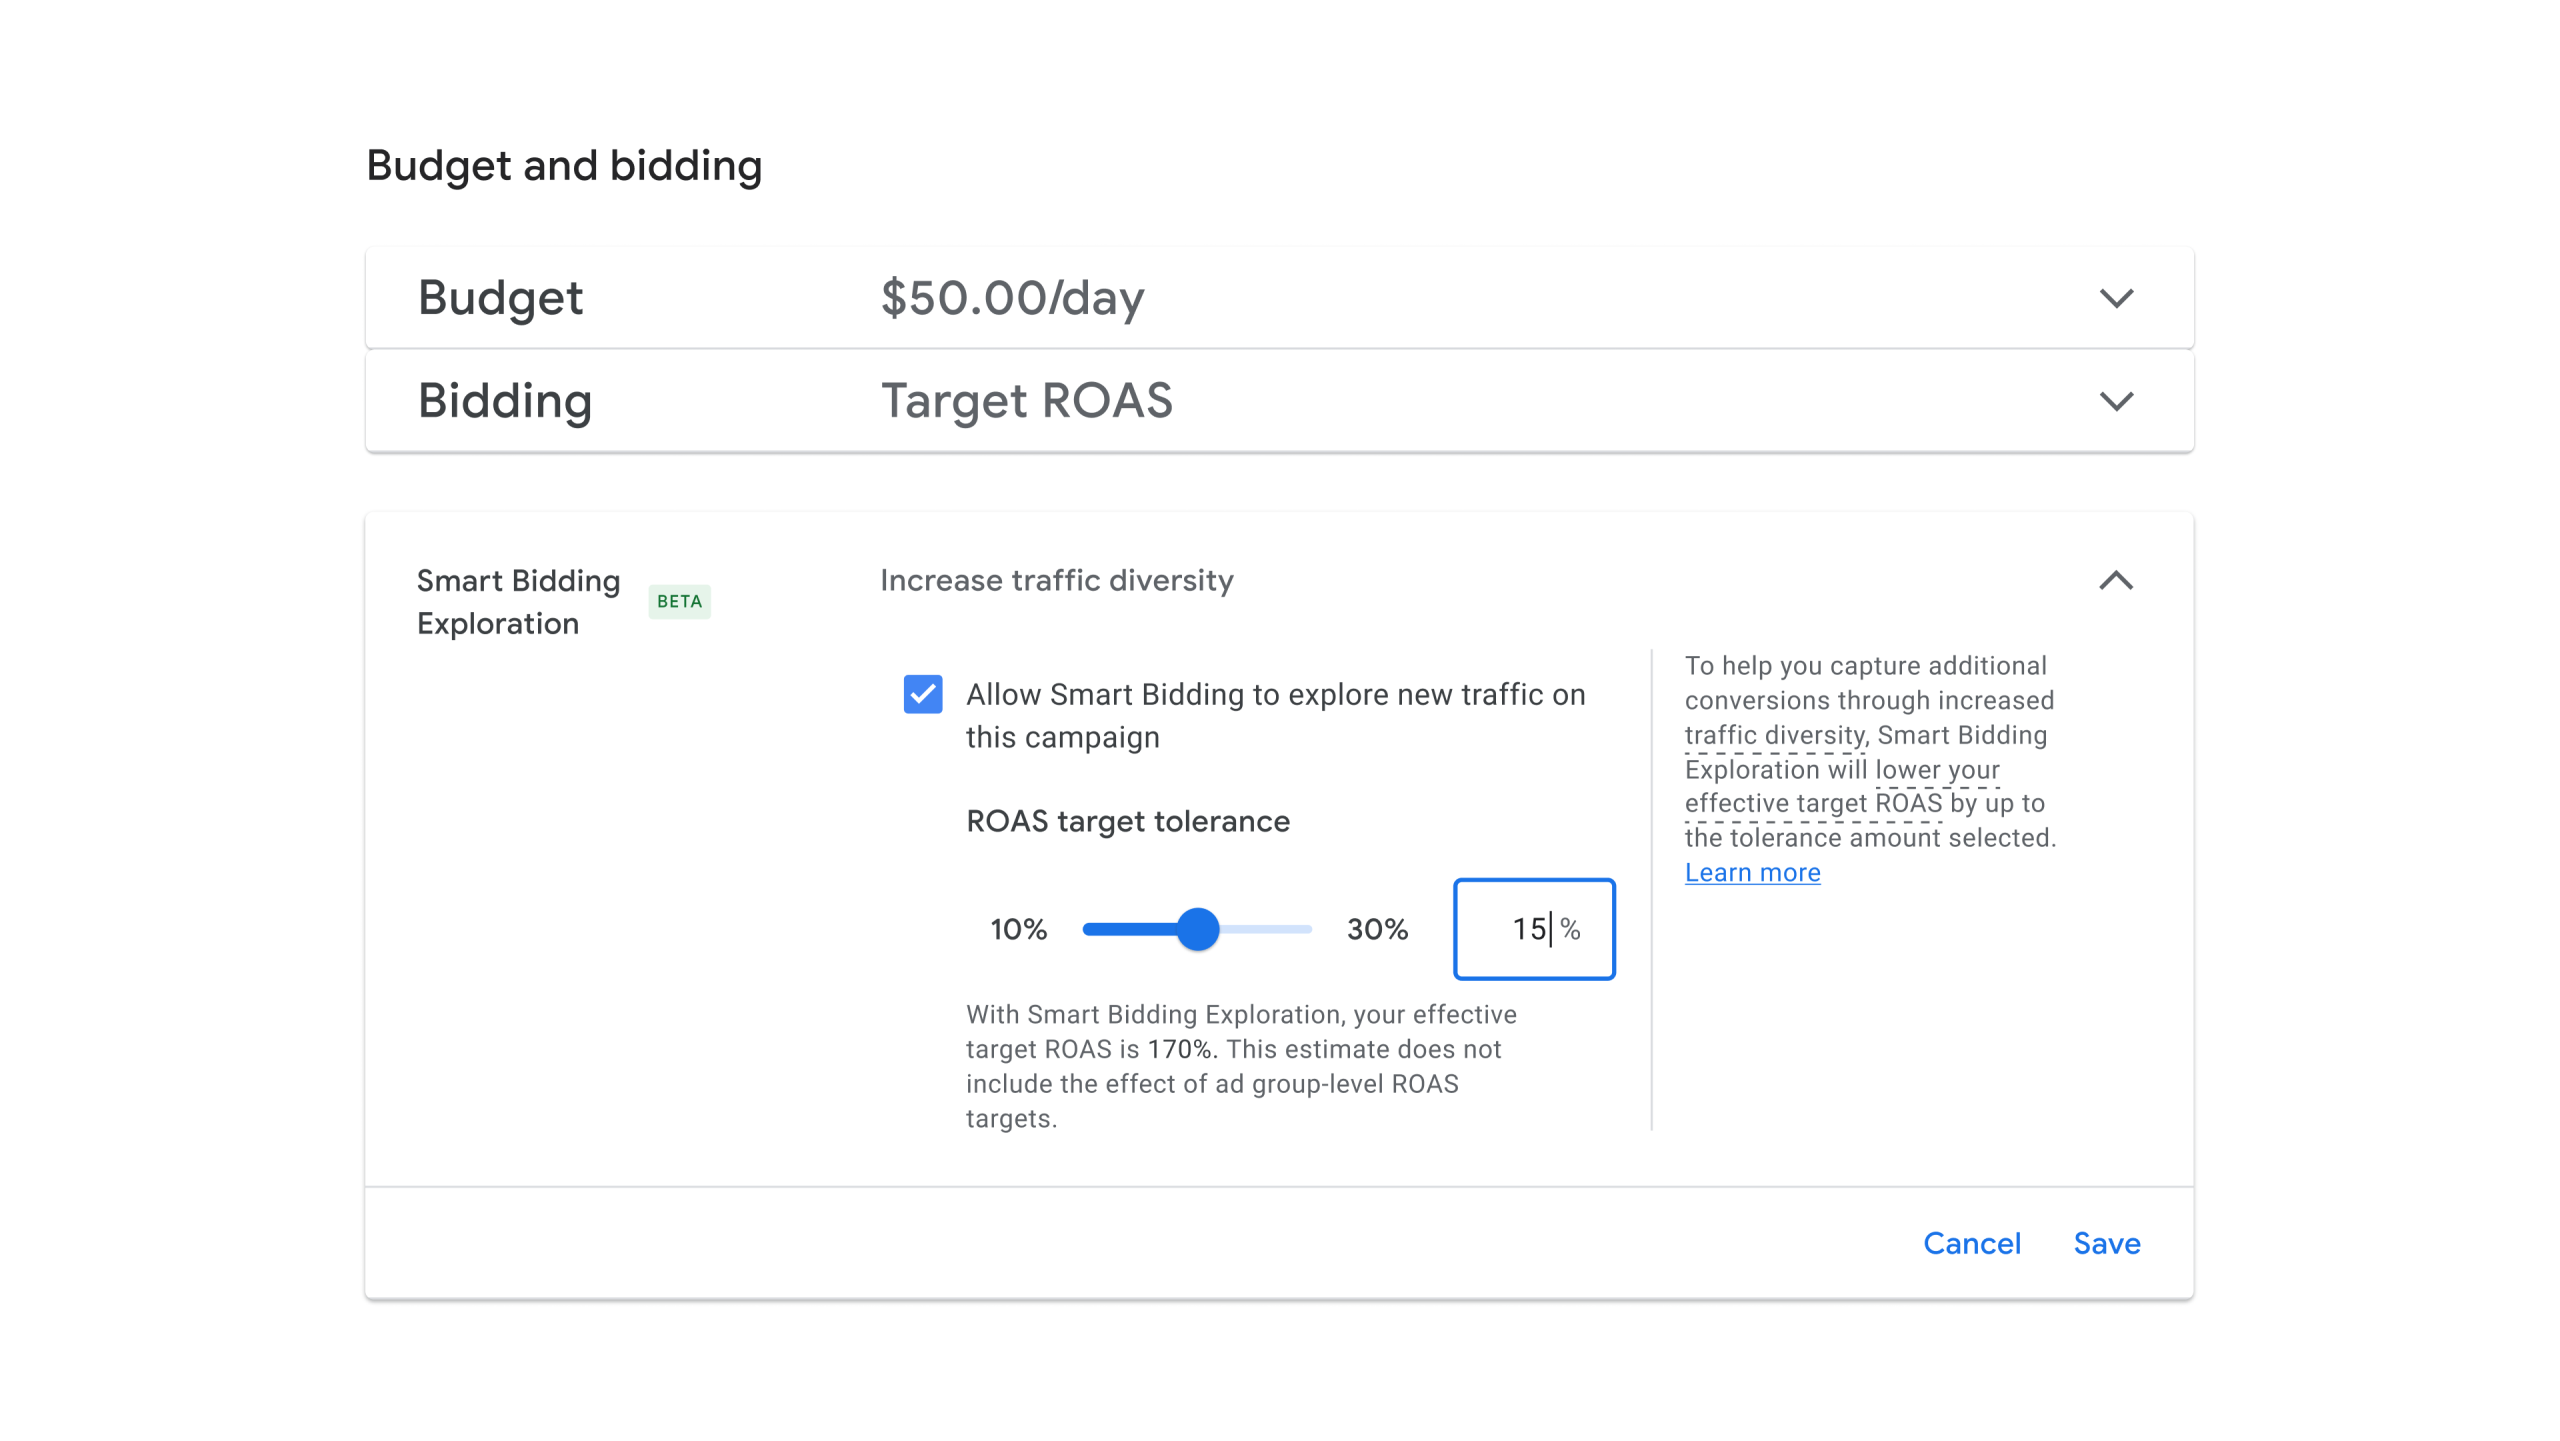The image size is (2560, 1441).
Task: Uncheck Allow Smart Bidding to explore new traffic
Action: [923, 696]
